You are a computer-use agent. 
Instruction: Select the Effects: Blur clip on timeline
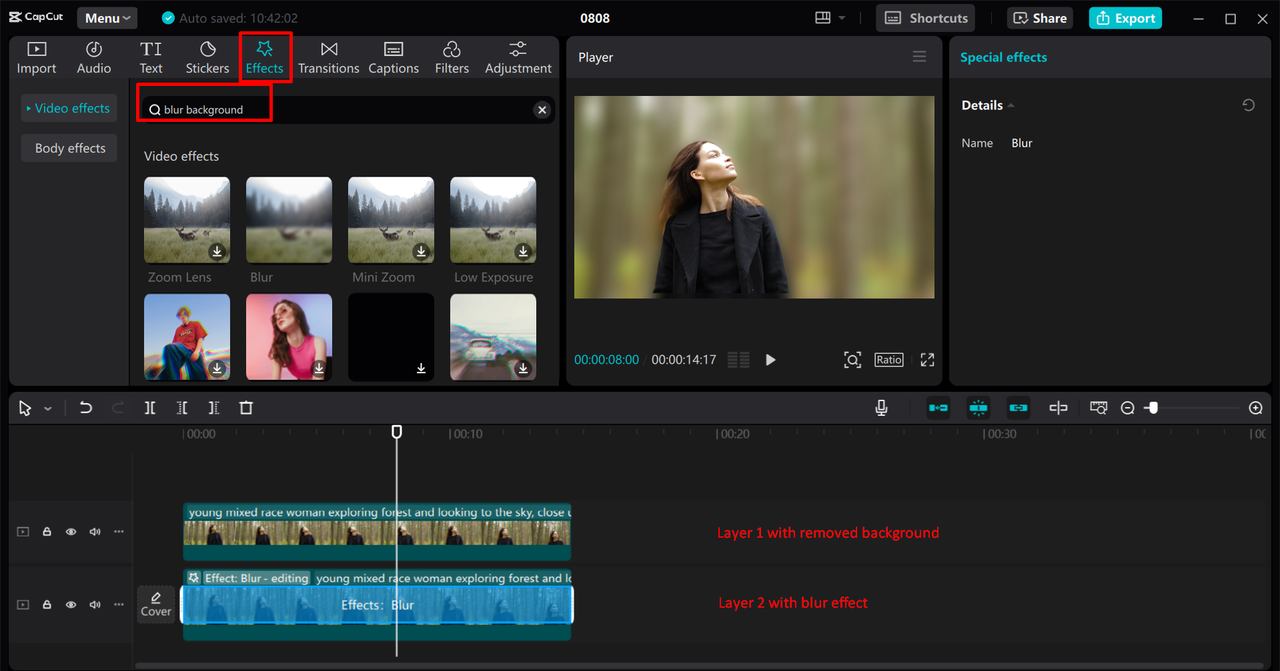tap(377, 605)
